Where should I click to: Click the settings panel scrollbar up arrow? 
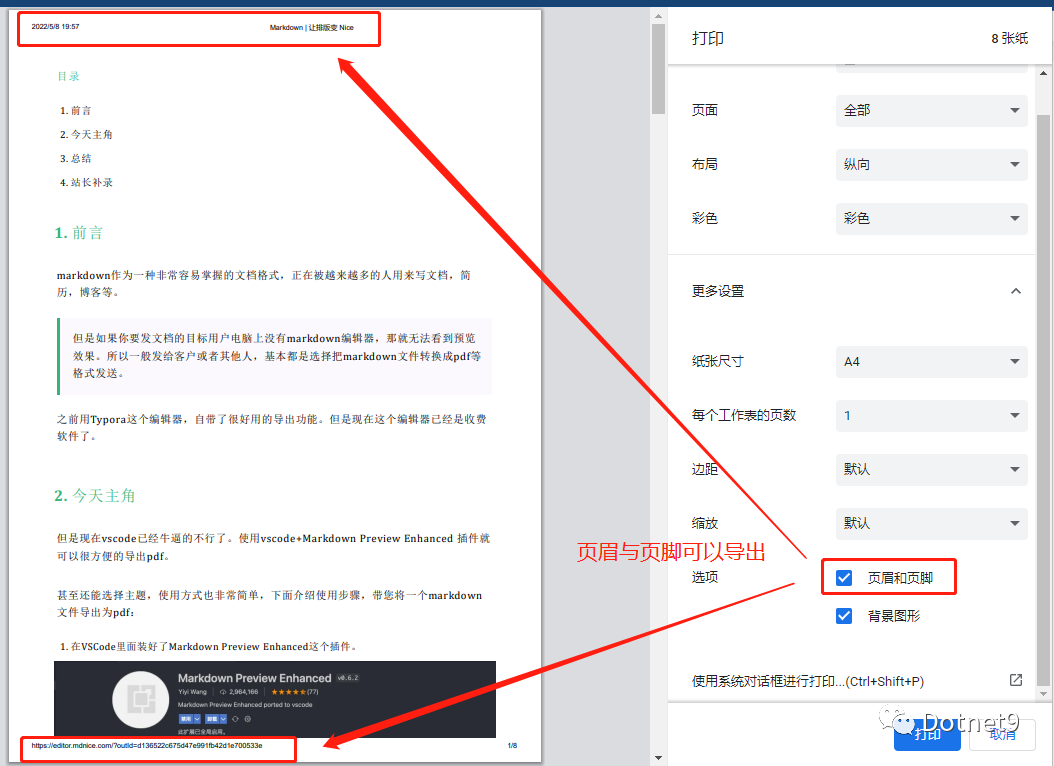[1043, 73]
